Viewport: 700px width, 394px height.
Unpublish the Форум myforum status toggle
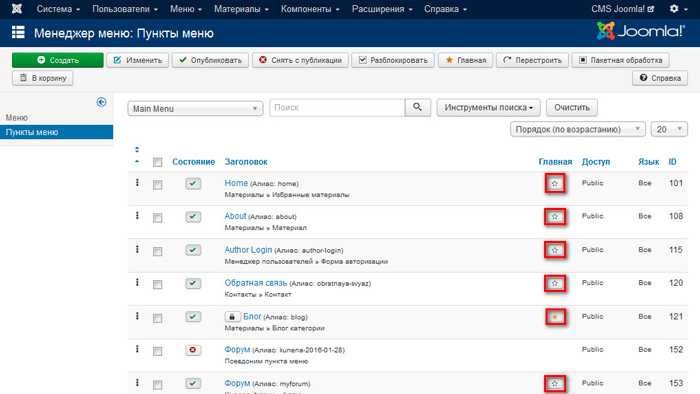point(193,383)
